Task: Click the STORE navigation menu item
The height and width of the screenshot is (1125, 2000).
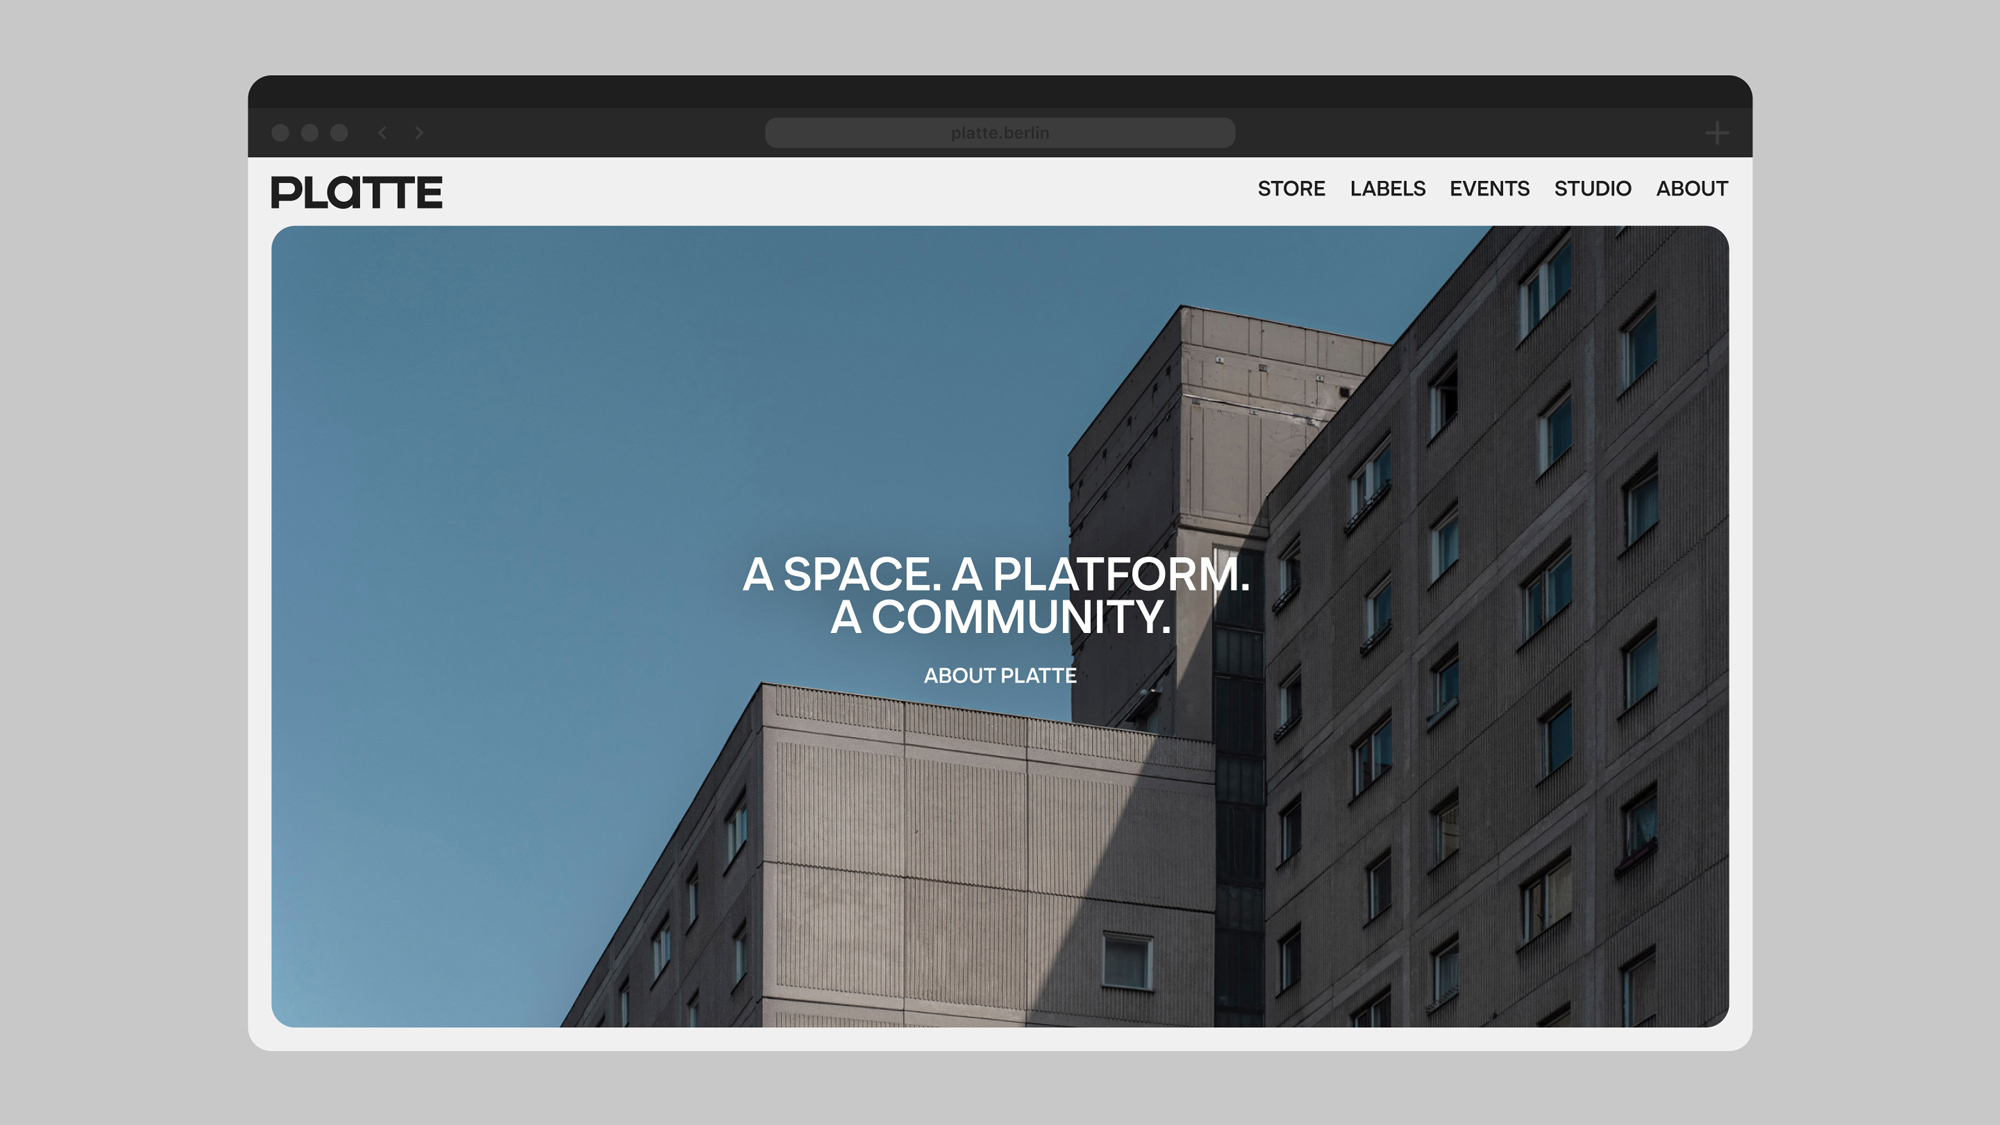Action: tap(1291, 190)
